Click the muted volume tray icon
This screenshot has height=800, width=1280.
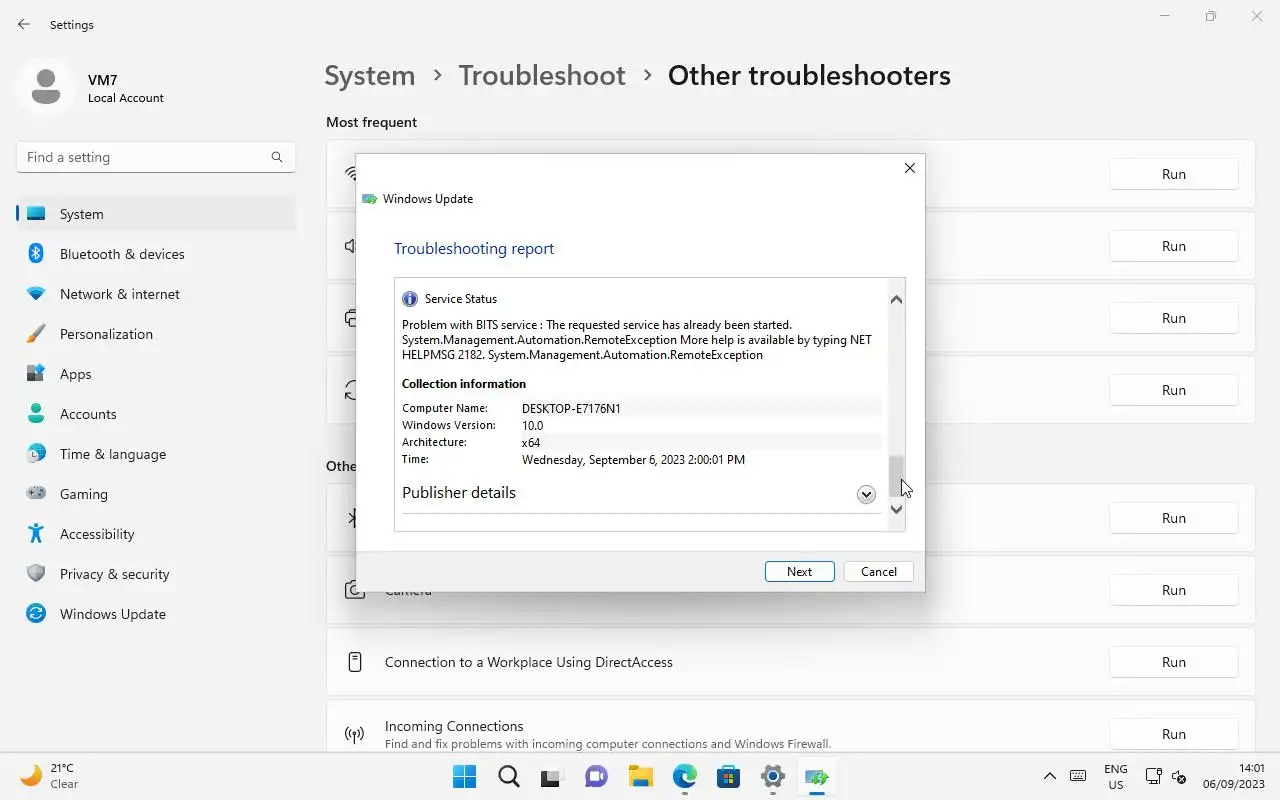tap(1179, 776)
